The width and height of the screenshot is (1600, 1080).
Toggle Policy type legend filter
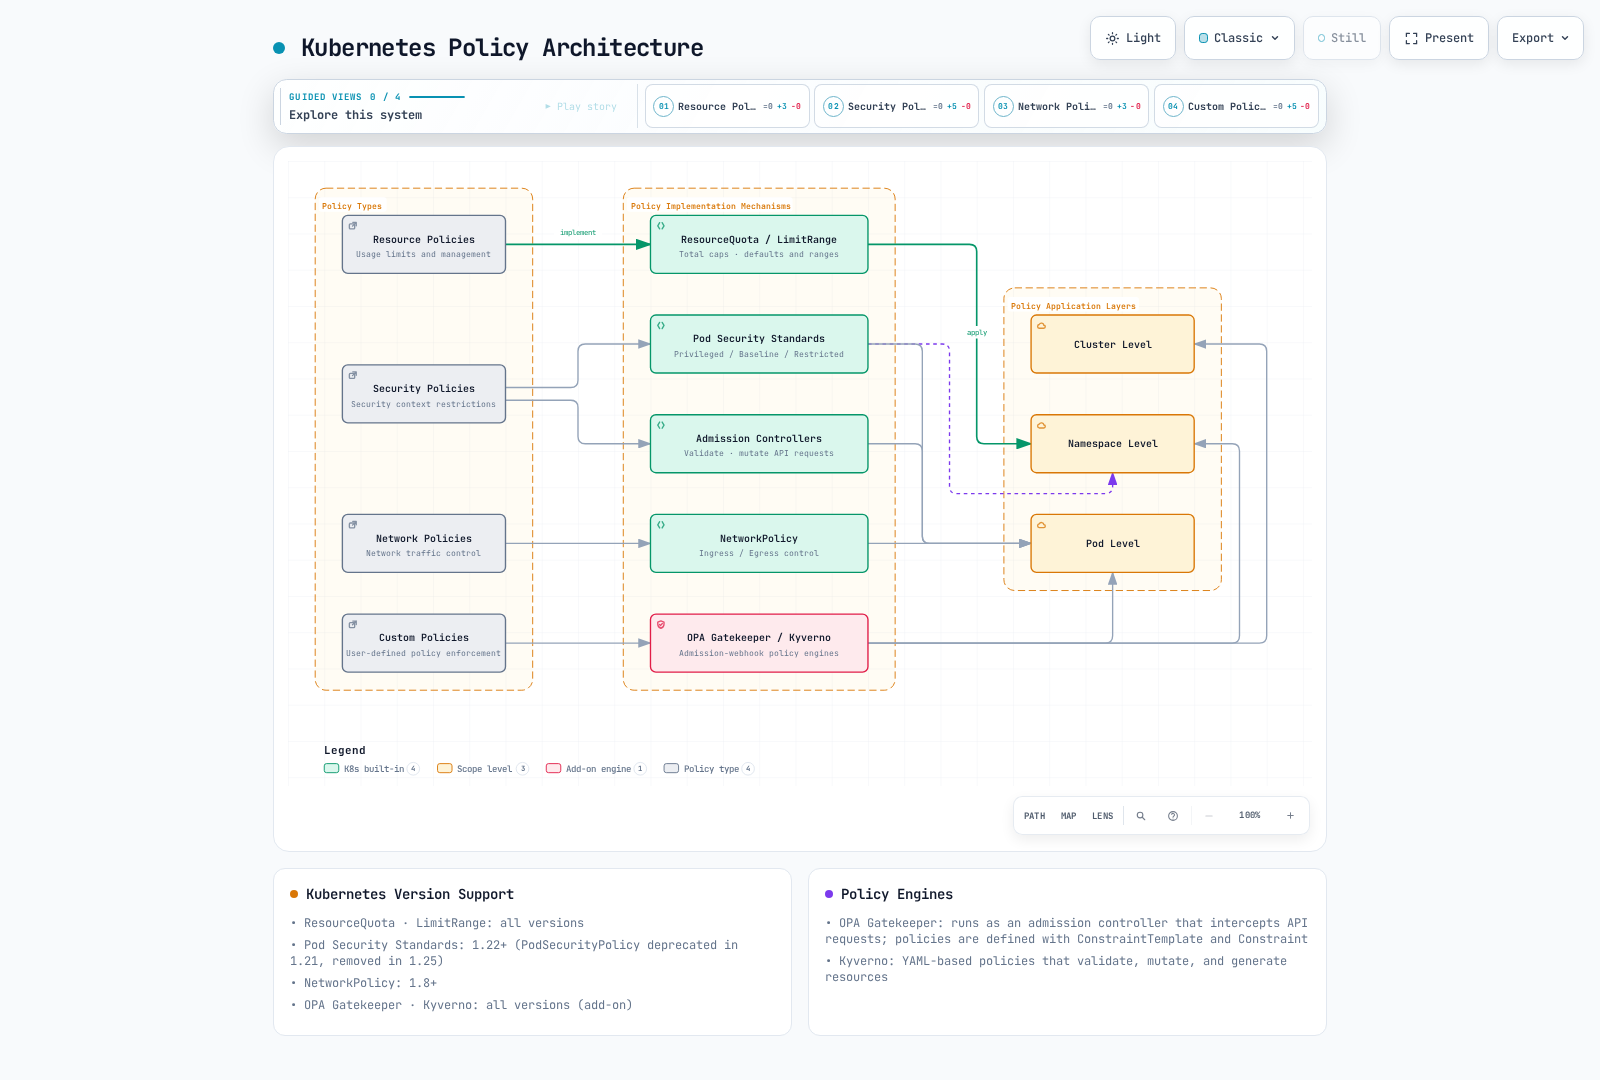tap(709, 769)
